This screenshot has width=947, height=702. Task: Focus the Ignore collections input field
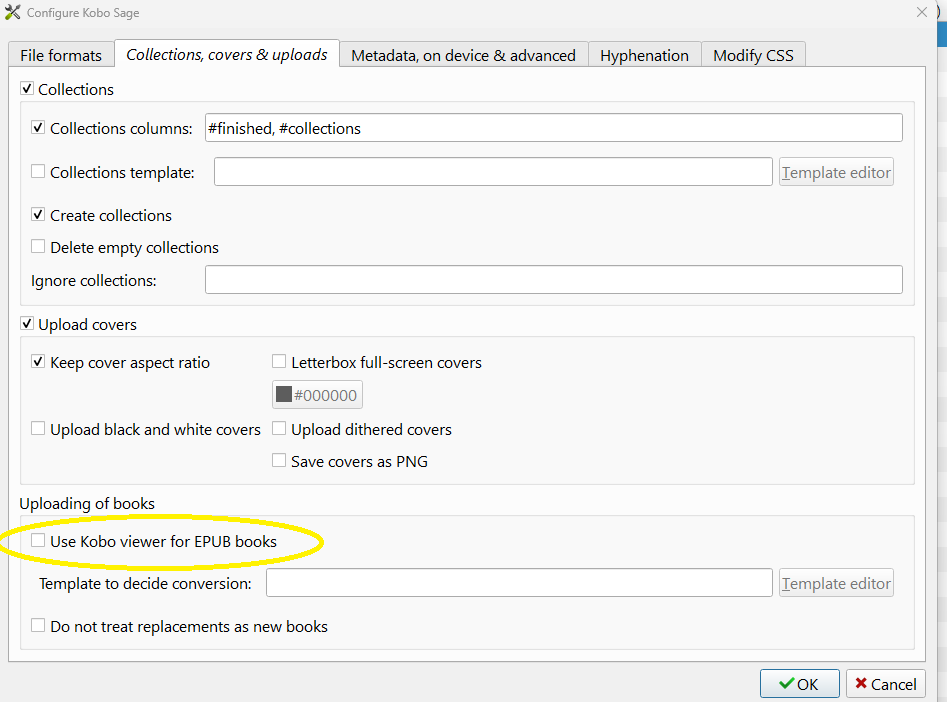click(x=553, y=280)
